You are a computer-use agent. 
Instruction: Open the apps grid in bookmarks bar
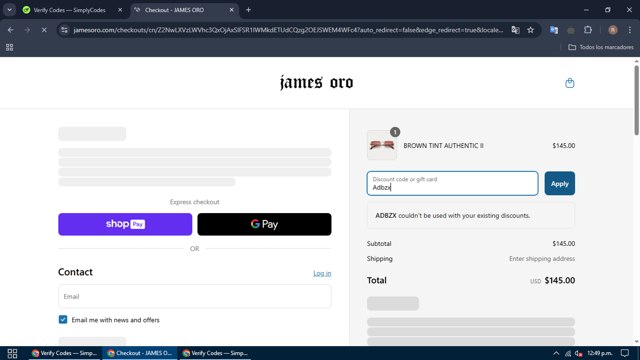(x=9, y=47)
